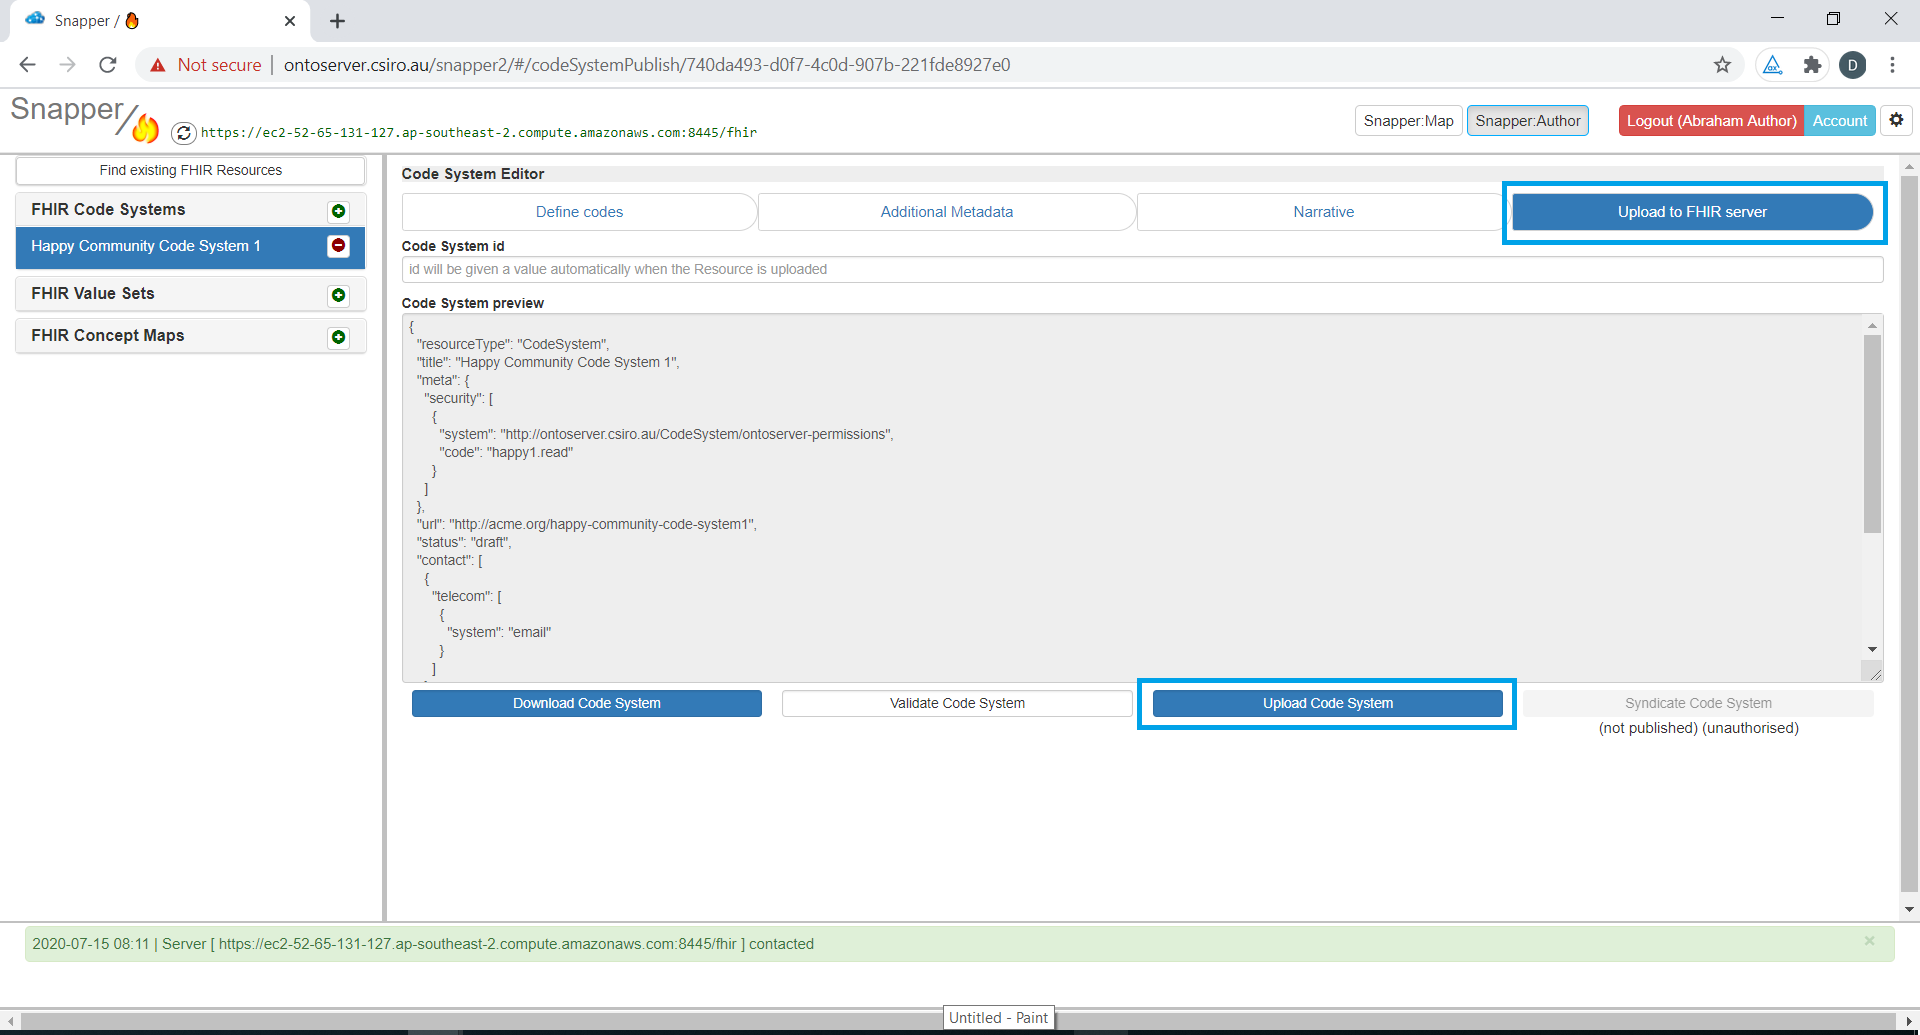This screenshot has height=1035, width=1920.
Task: Click Find existing FHIR Resources
Action: point(190,170)
